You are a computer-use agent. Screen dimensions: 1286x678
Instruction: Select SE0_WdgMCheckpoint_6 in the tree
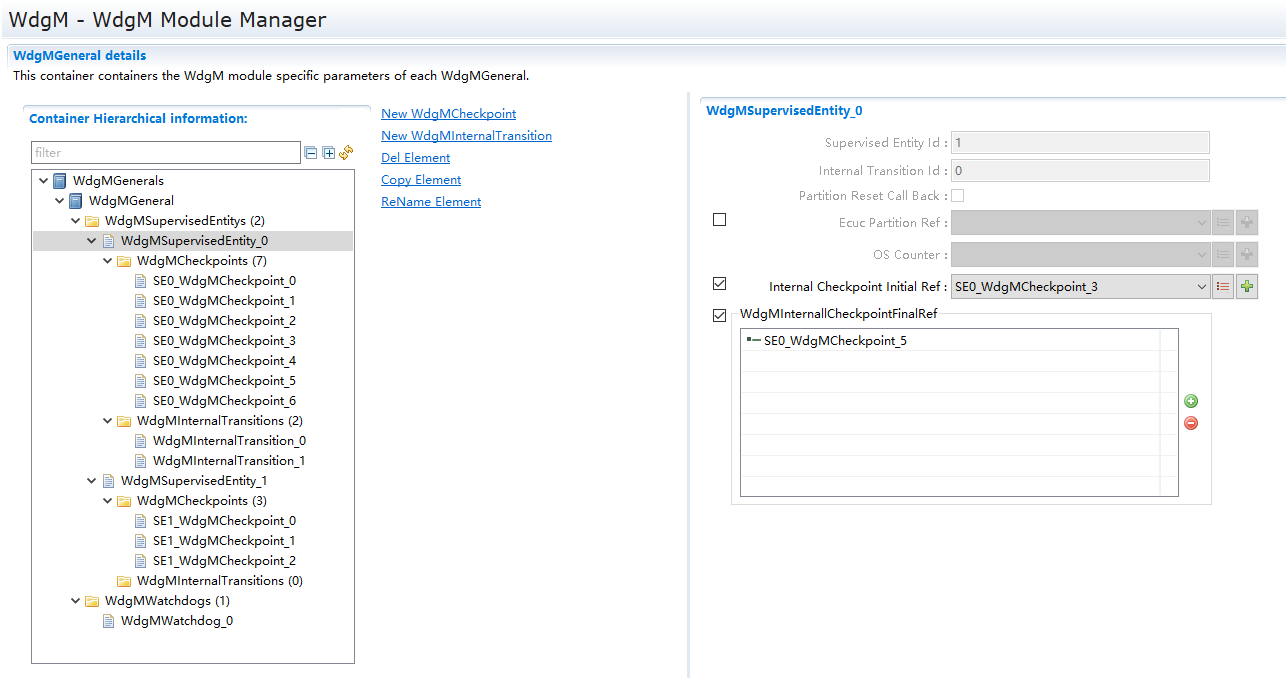(x=224, y=401)
